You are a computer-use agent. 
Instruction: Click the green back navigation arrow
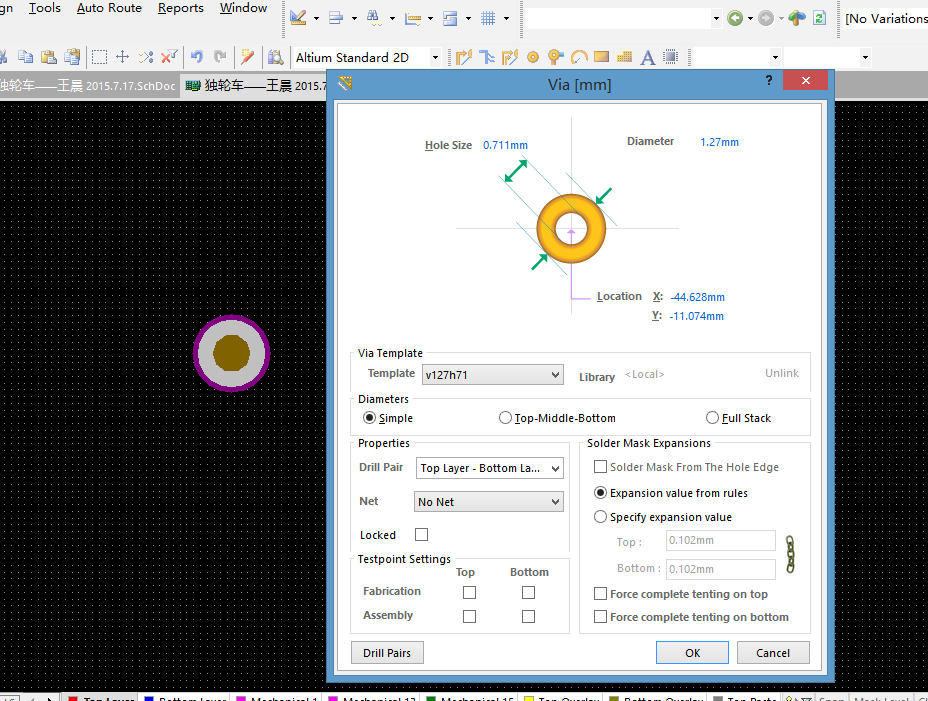tap(734, 18)
